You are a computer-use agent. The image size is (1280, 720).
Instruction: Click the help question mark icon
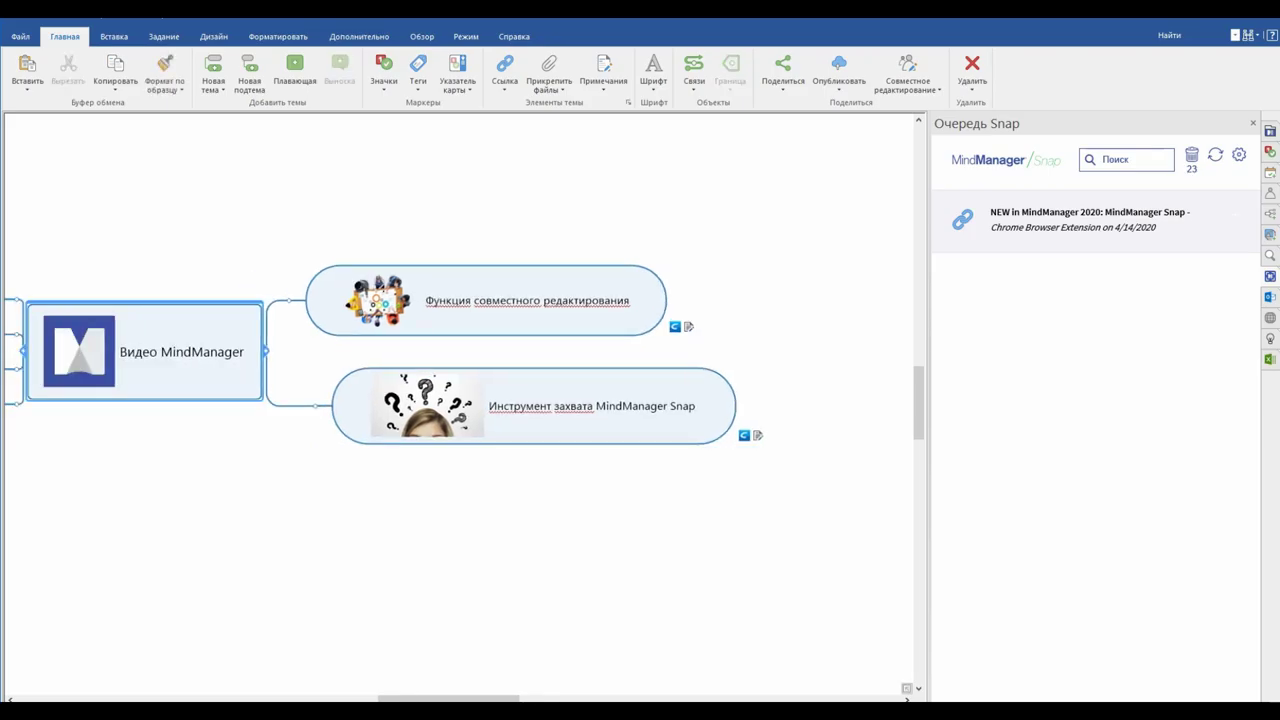pyautogui.click(x=1272, y=35)
